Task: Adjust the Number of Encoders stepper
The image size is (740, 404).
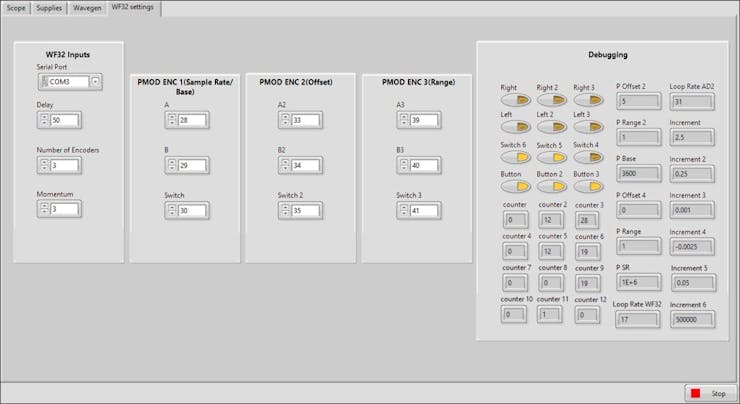Action: tap(44, 165)
